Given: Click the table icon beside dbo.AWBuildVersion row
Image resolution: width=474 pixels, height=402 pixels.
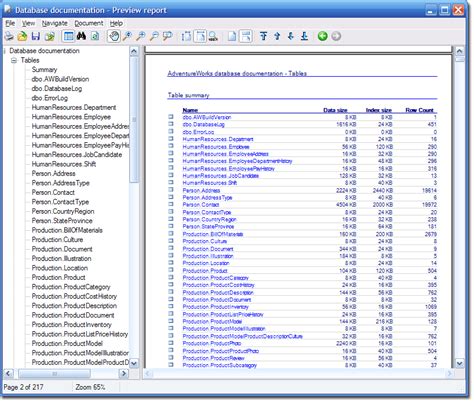Looking at the screenshot, I should pos(171,117).
